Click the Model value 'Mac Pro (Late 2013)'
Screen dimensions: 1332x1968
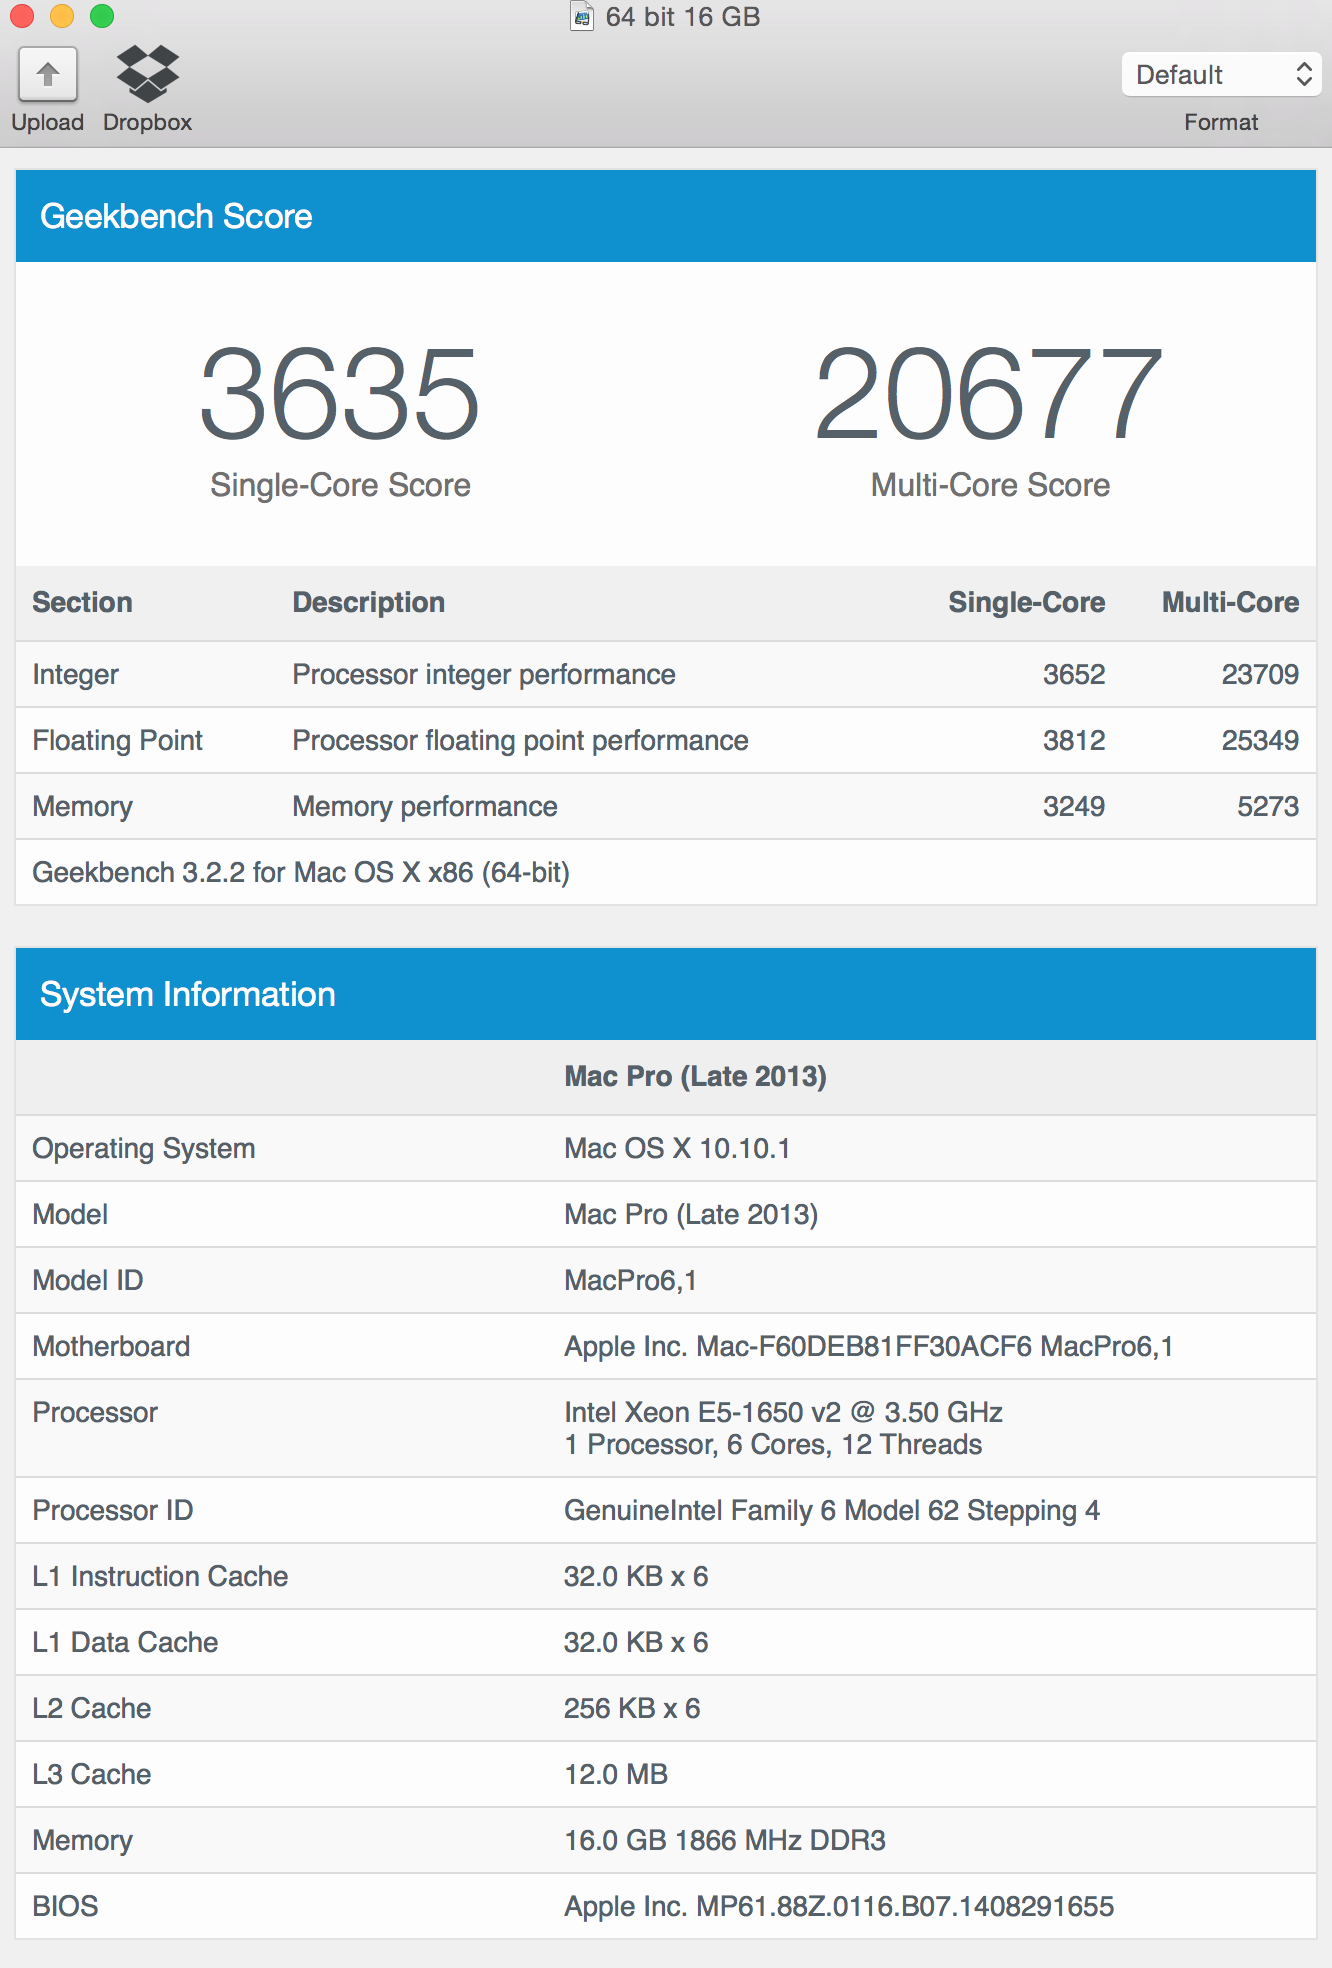(691, 1214)
